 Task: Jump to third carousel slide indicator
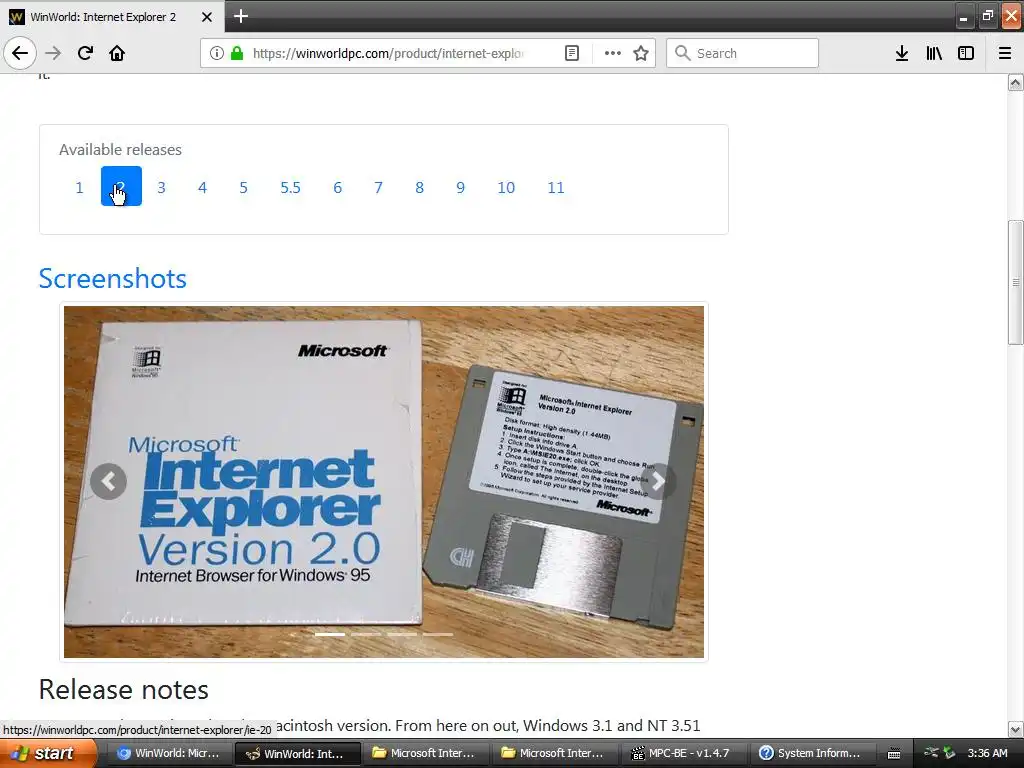tap(402, 633)
